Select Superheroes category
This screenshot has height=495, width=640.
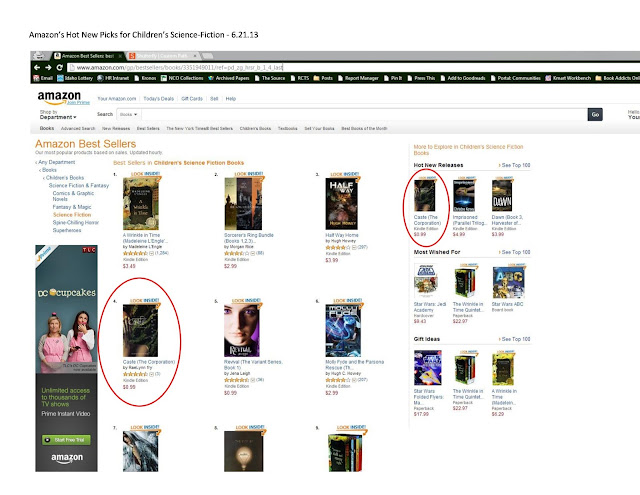tap(67, 230)
